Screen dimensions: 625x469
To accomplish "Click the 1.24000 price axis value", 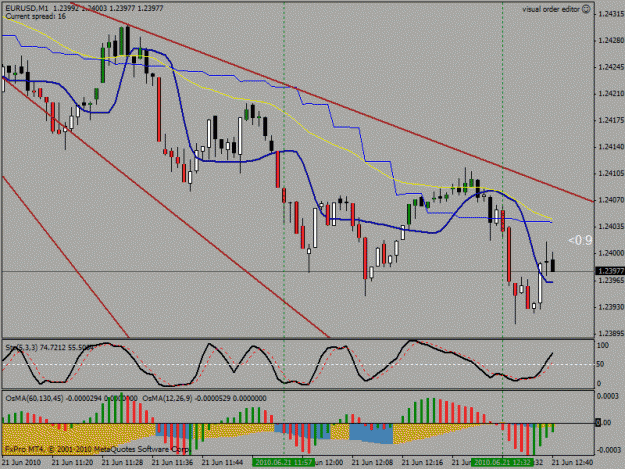I will click(611, 253).
